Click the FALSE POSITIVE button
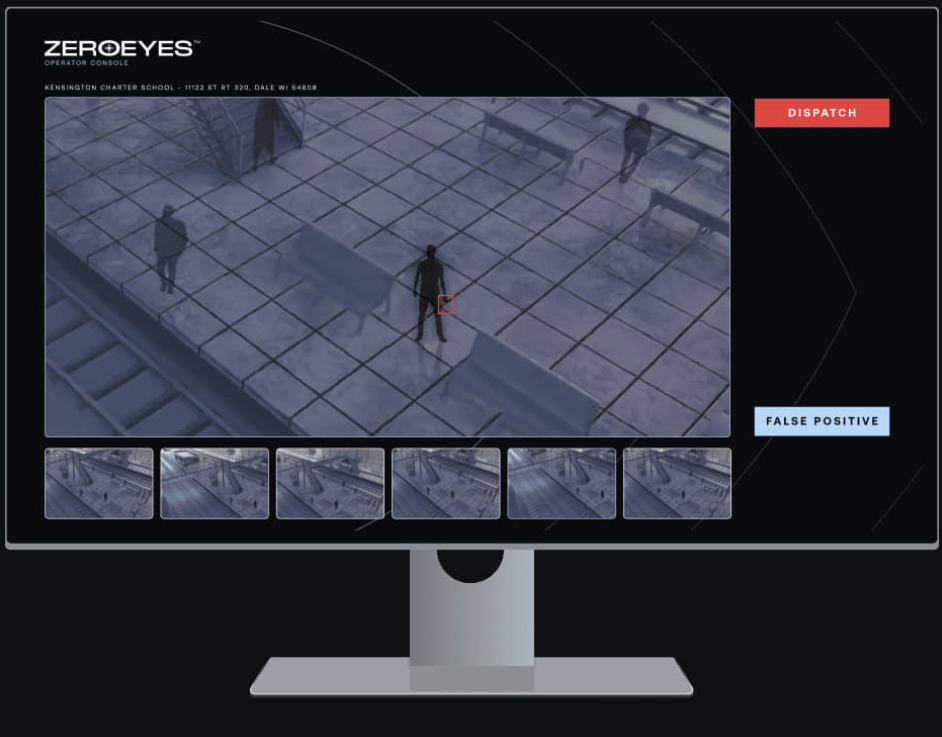Viewport: 942px width, 737px height. tap(821, 421)
